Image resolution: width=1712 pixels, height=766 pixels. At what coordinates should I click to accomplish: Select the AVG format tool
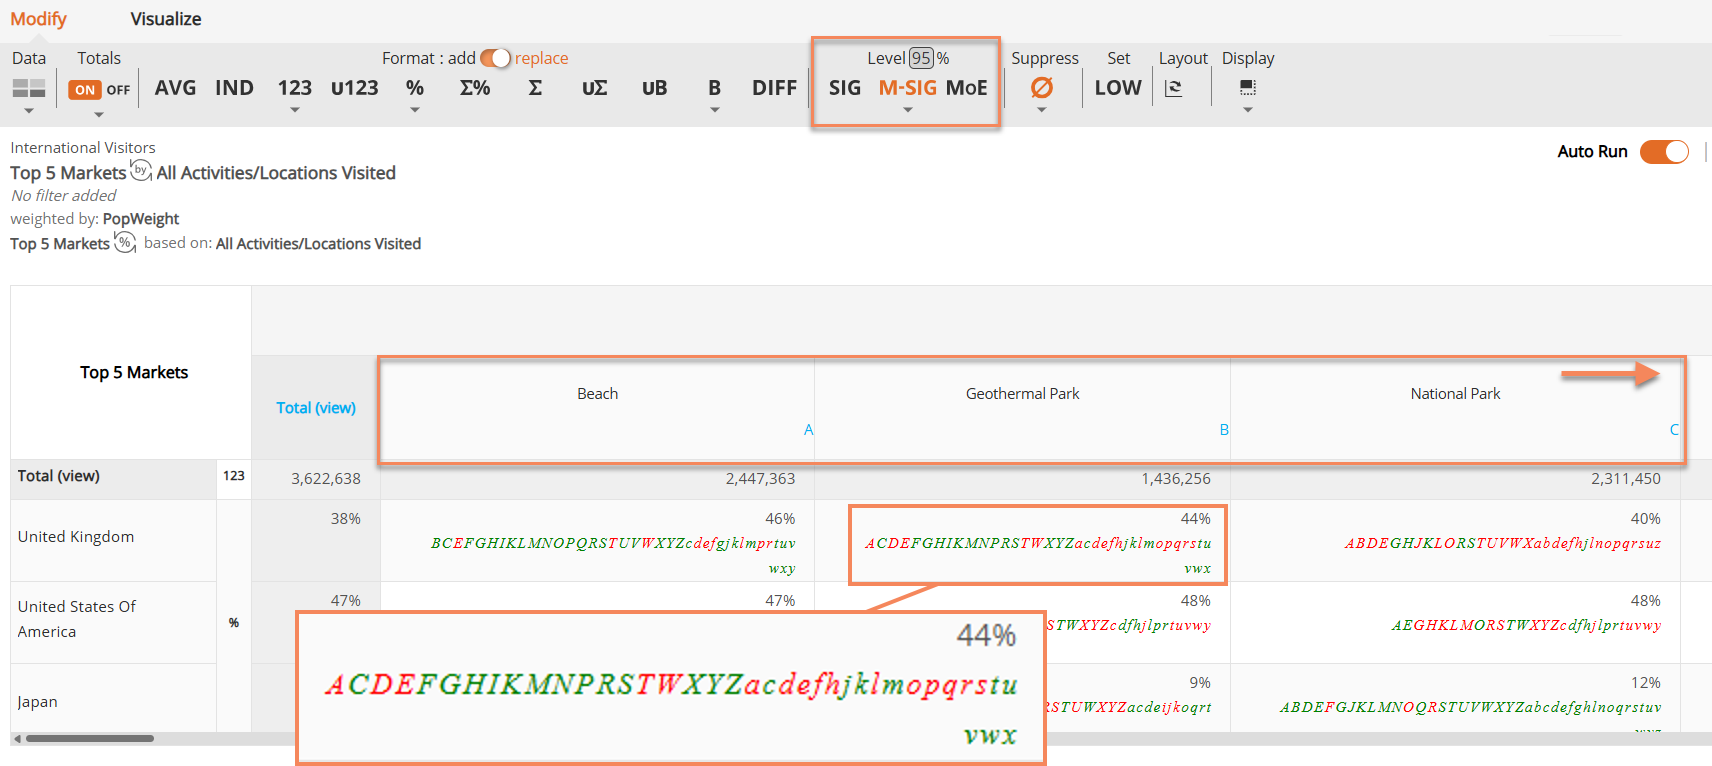175,88
